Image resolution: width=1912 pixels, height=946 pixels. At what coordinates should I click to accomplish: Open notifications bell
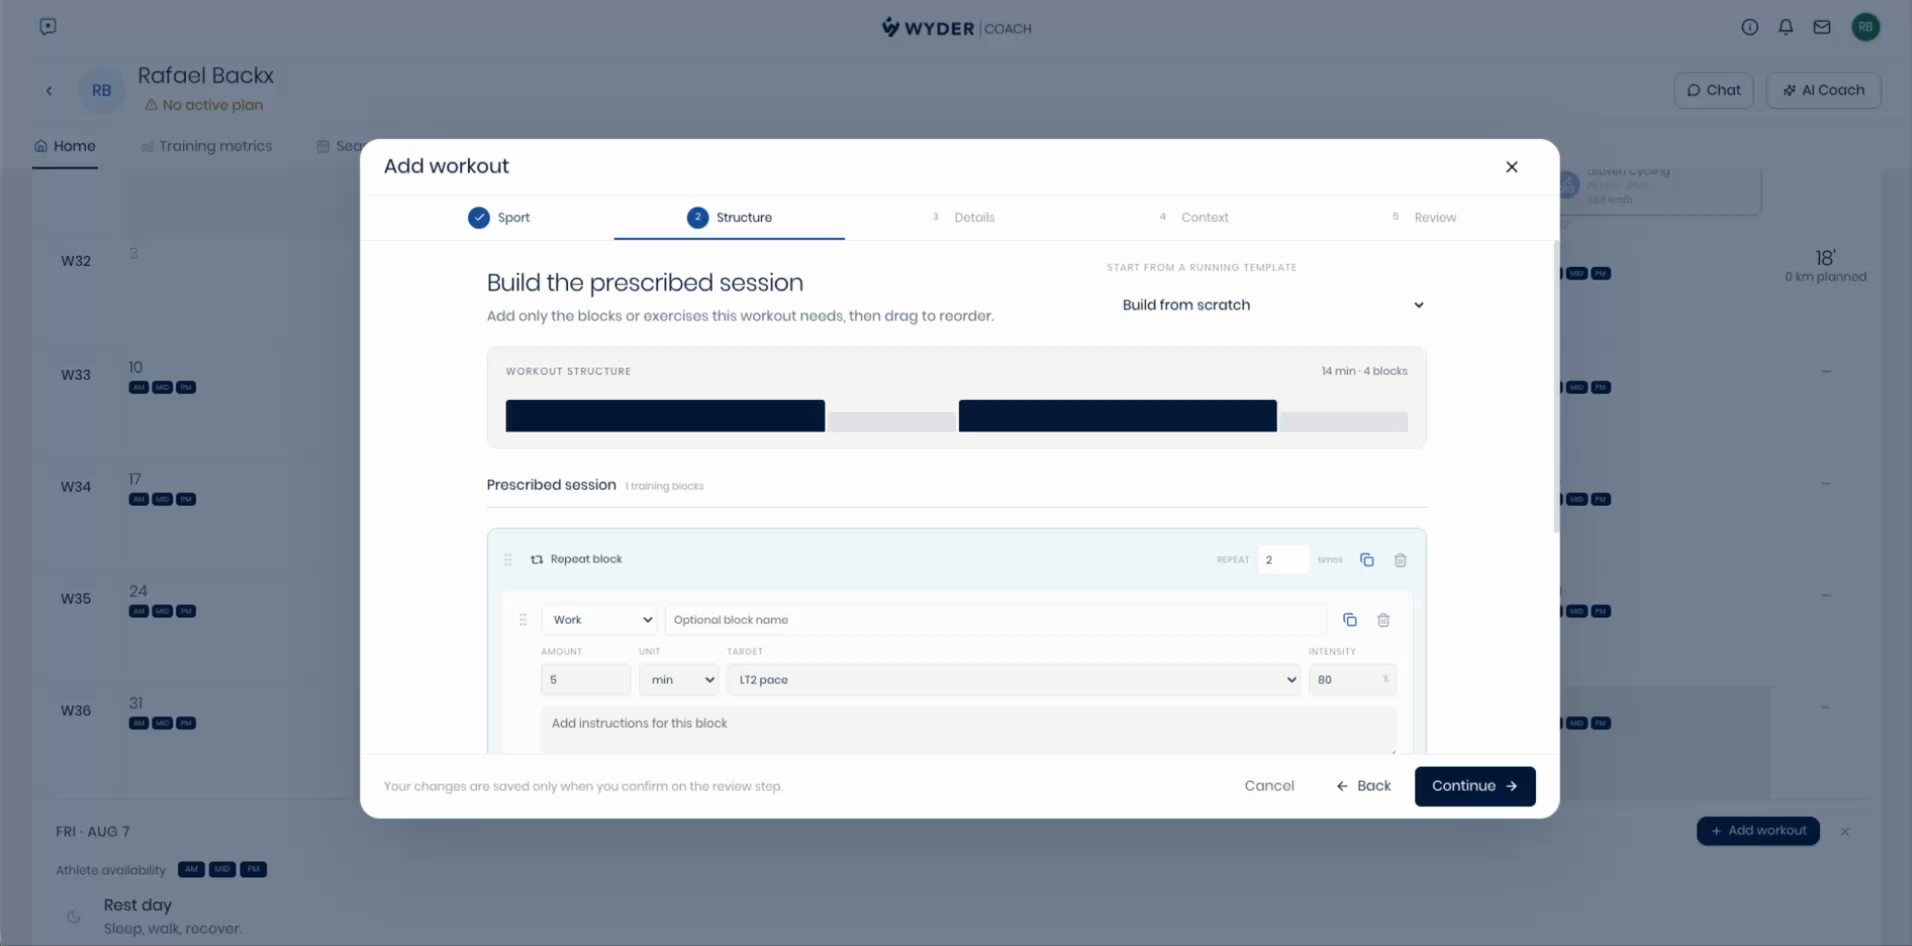(x=1785, y=28)
